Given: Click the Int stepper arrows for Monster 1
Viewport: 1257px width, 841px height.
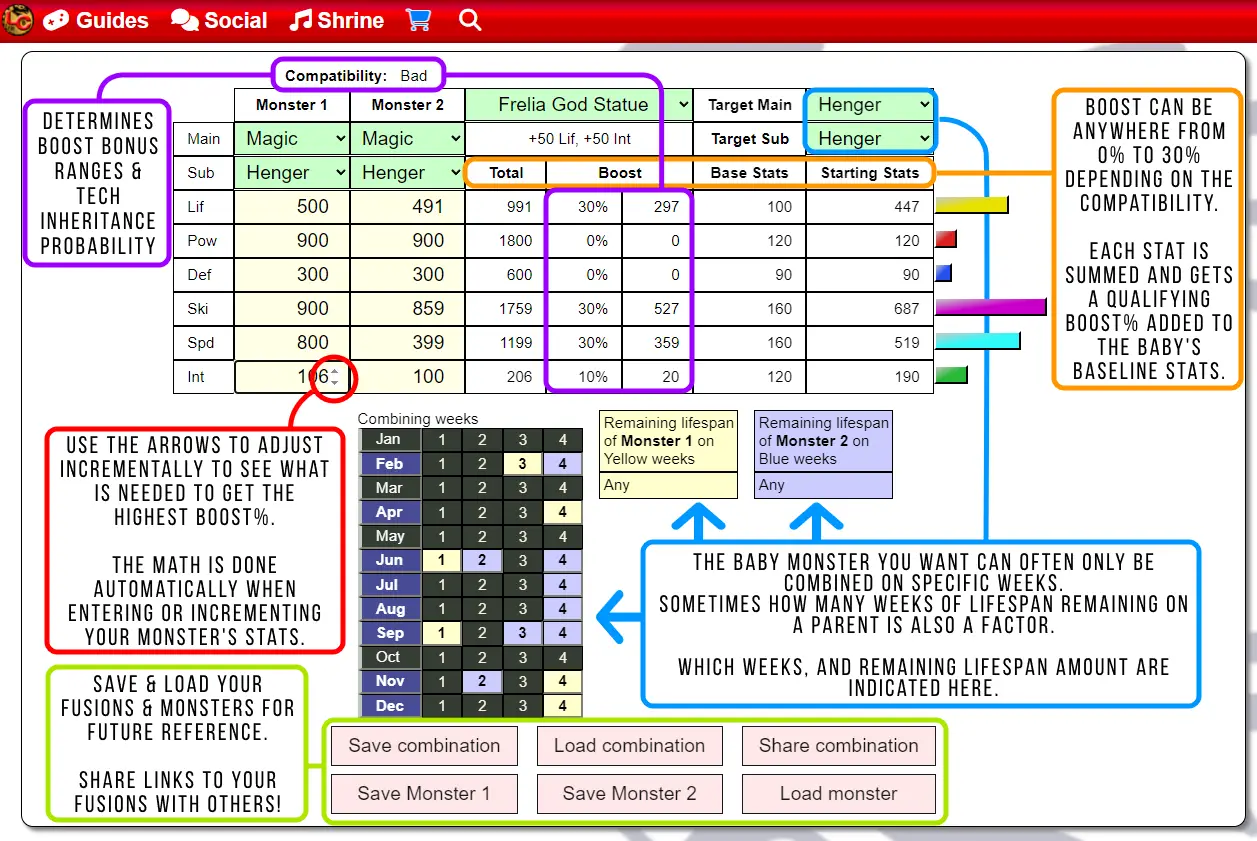Looking at the screenshot, I should pos(336,377).
